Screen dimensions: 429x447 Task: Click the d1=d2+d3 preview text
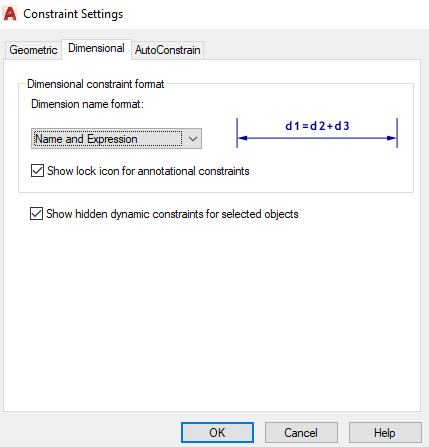point(317,126)
